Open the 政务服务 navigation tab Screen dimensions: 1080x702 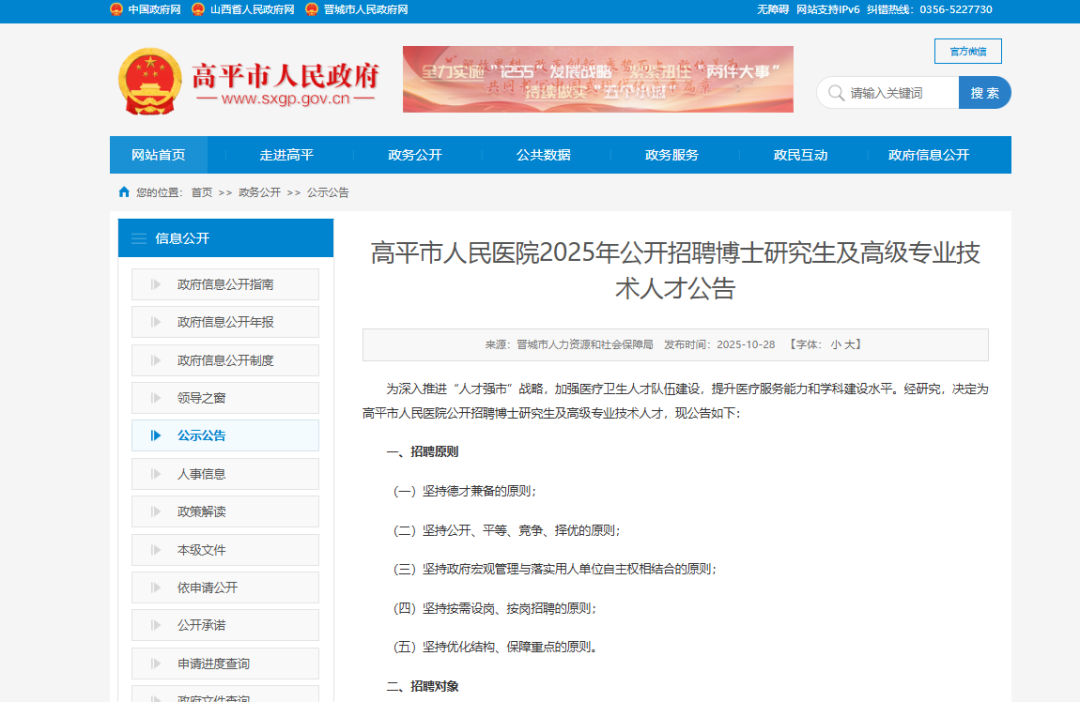tap(672, 155)
